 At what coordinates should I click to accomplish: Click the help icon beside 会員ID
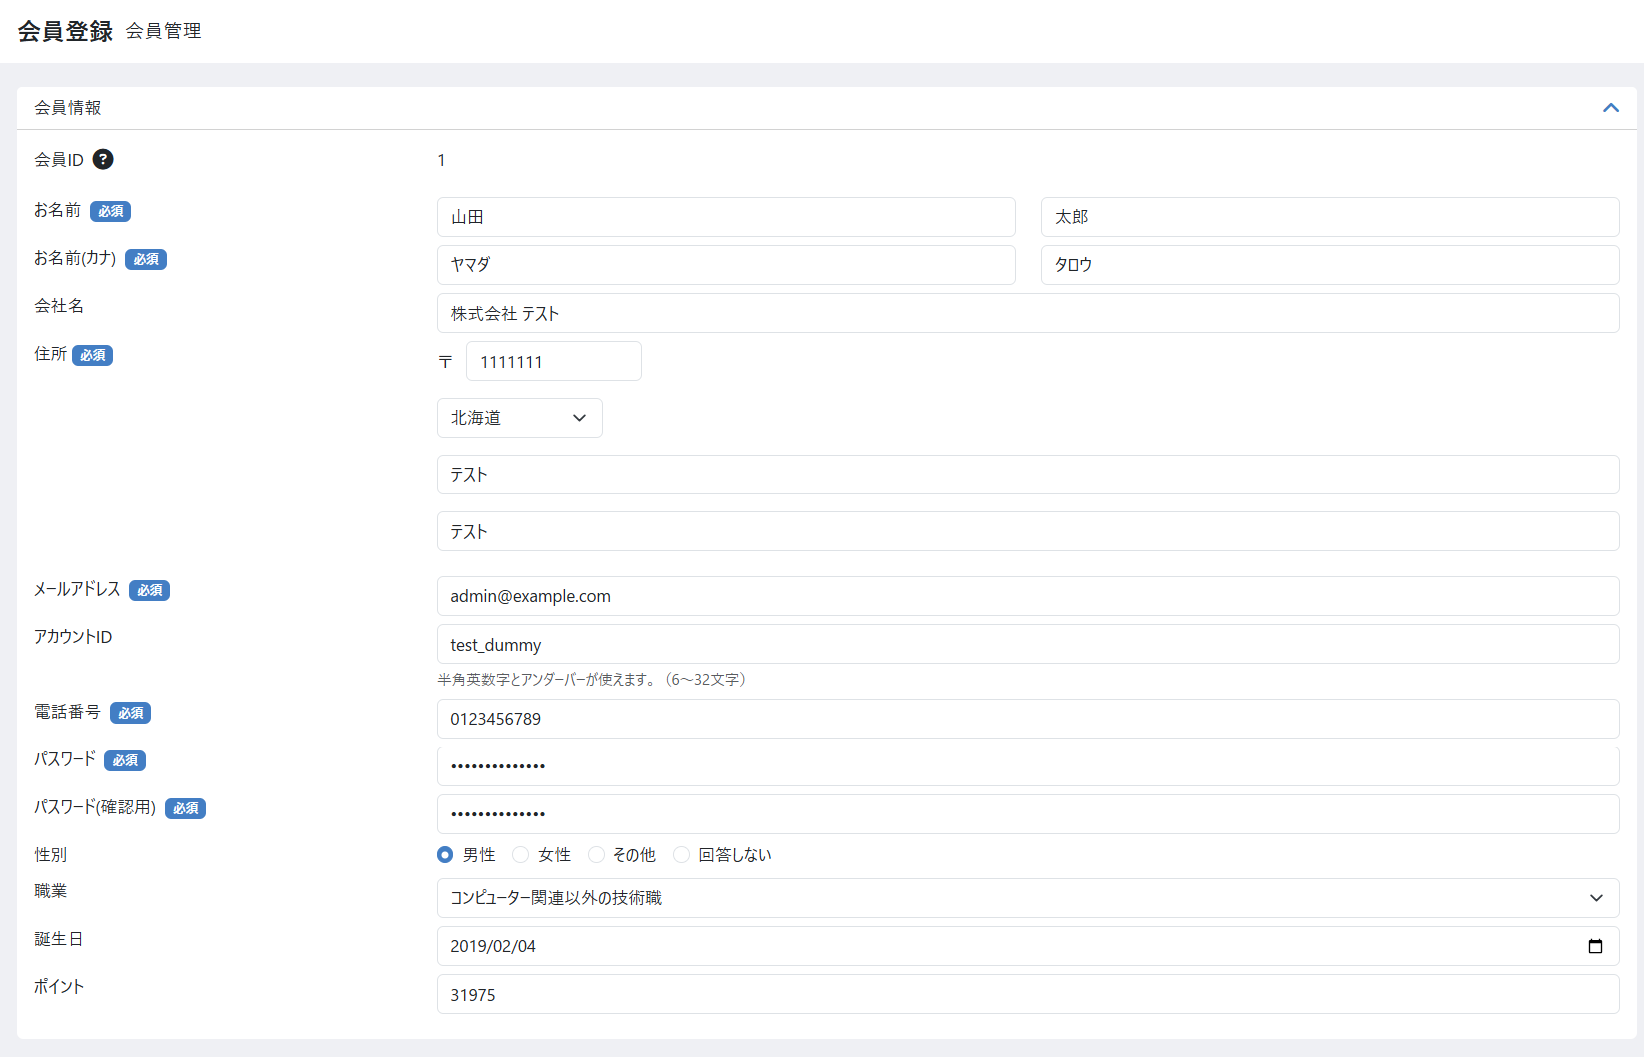pos(103,159)
